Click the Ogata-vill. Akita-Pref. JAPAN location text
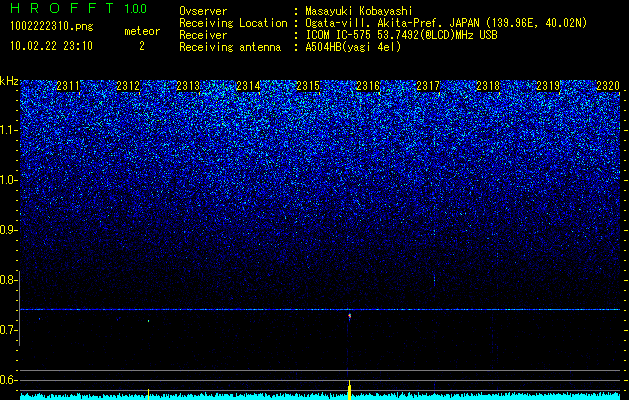 tap(445, 23)
